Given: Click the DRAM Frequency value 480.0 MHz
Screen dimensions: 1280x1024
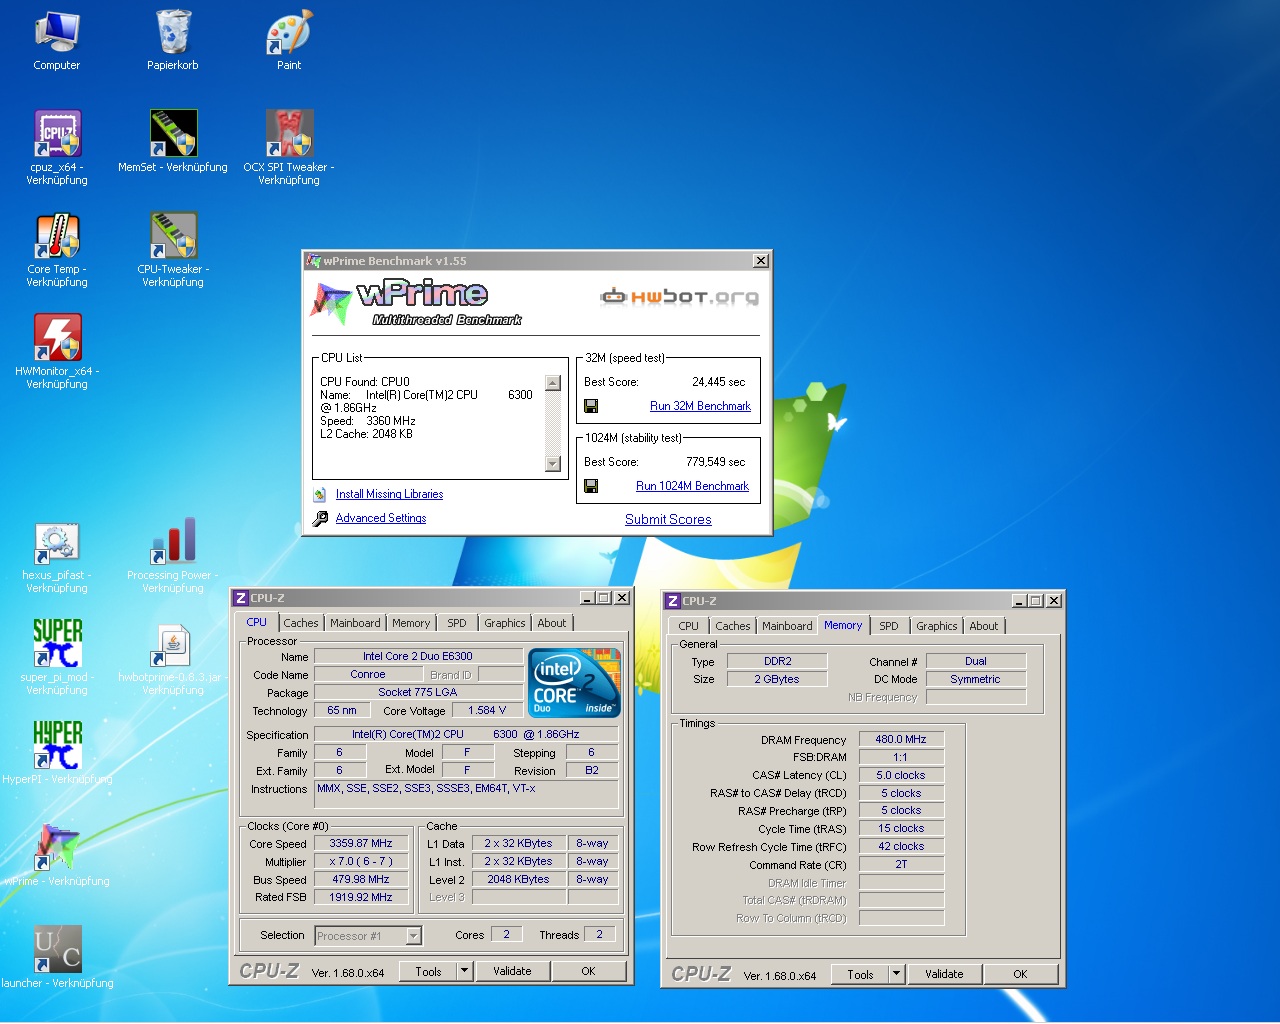Looking at the screenshot, I should click(x=901, y=739).
